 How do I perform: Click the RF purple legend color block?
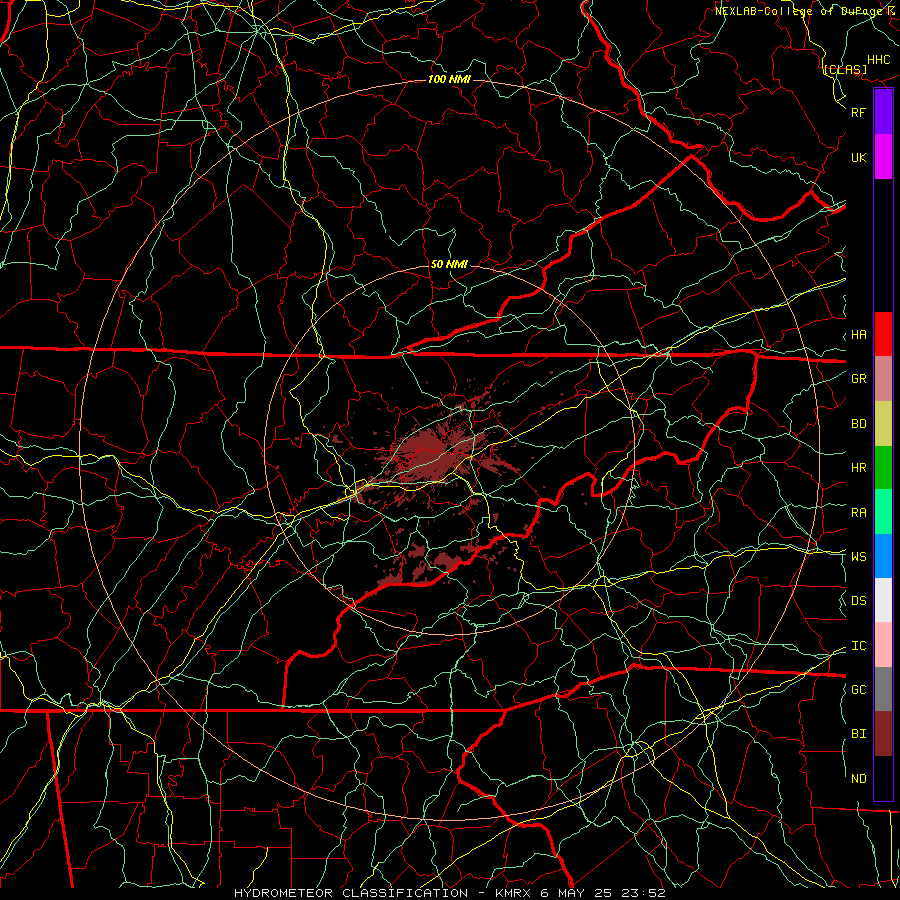point(883,112)
